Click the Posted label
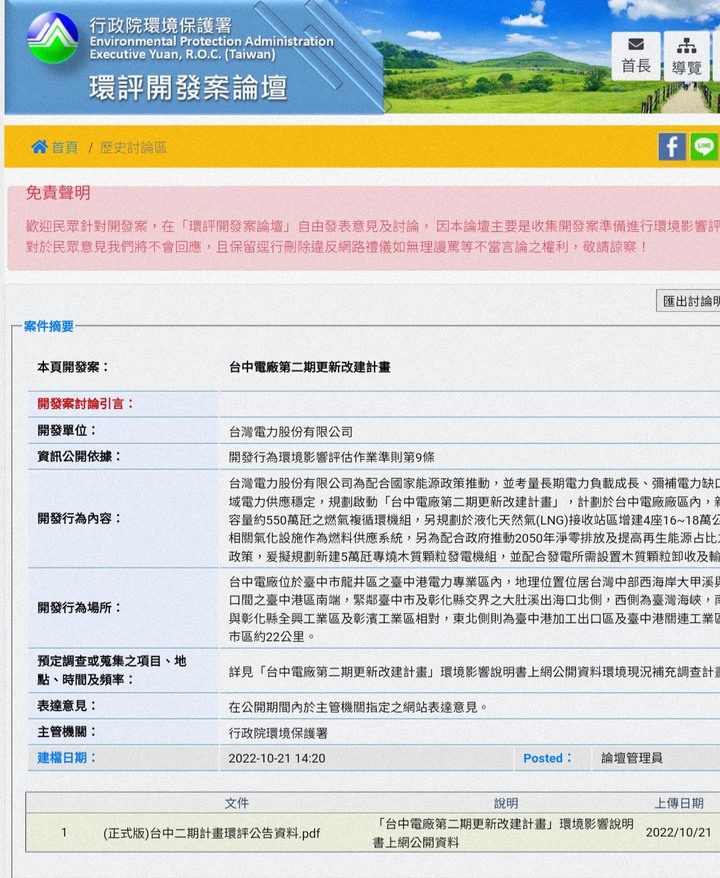The height and width of the screenshot is (878, 720). point(547,758)
